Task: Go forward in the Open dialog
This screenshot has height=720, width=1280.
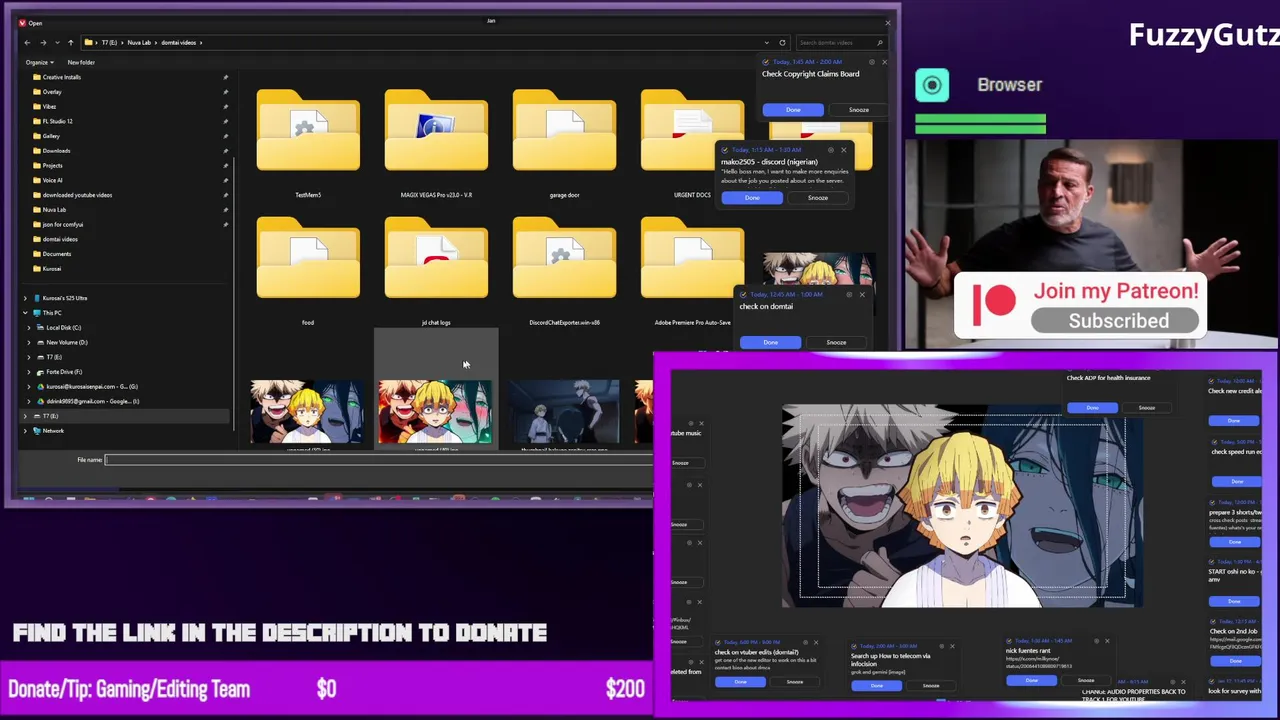Action: click(42, 42)
